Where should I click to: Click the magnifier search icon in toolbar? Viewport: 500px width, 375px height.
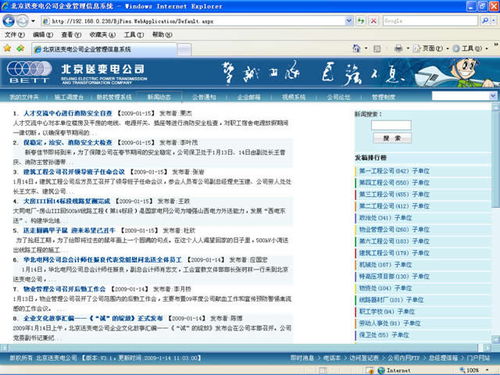[x=485, y=21]
